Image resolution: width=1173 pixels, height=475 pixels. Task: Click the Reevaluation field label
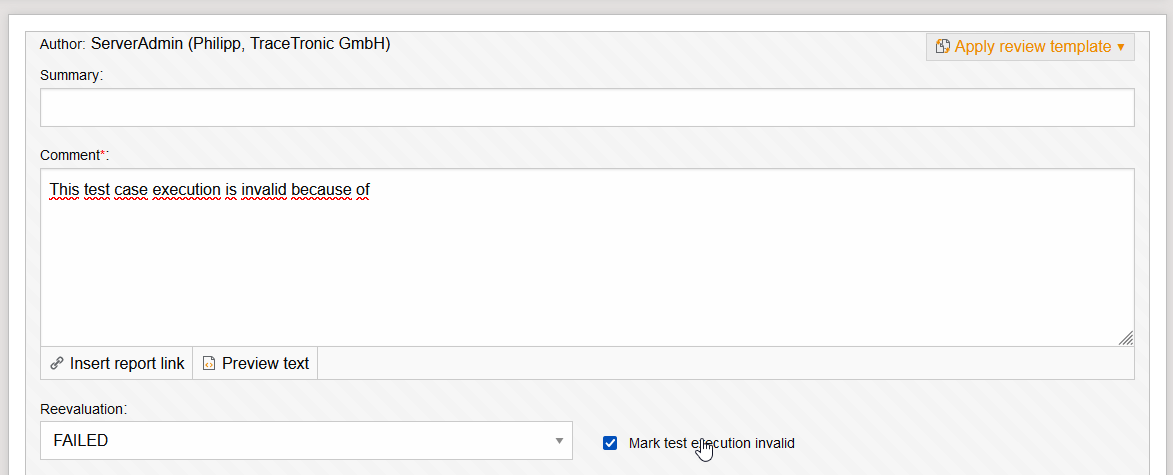pyautogui.click(x=84, y=409)
